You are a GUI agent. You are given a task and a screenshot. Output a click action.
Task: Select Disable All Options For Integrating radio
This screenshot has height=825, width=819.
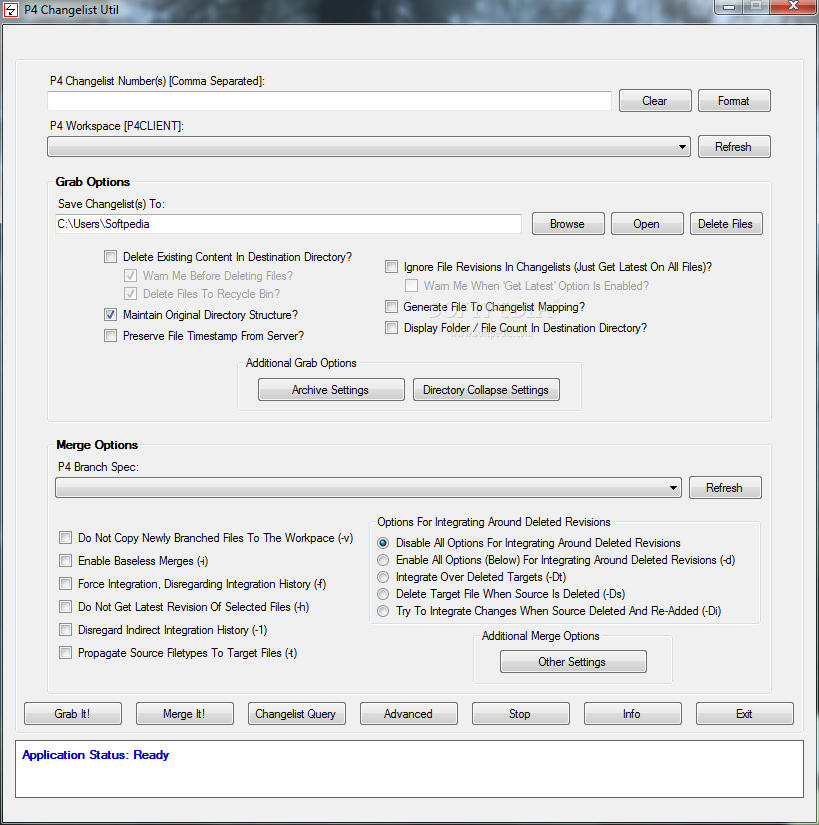tap(383, 543)
